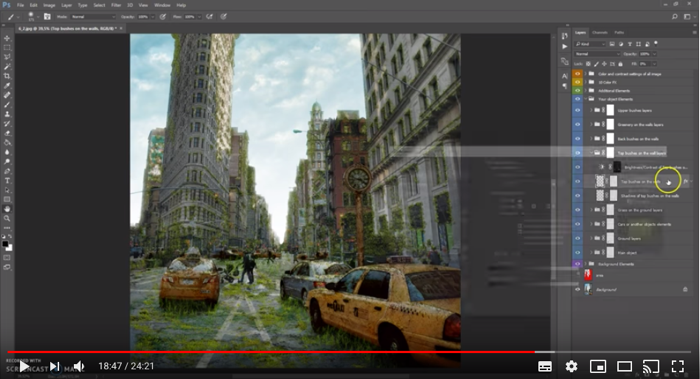Open the brush Mode dropdown
700x379 pixels.
tap(92, 17)
